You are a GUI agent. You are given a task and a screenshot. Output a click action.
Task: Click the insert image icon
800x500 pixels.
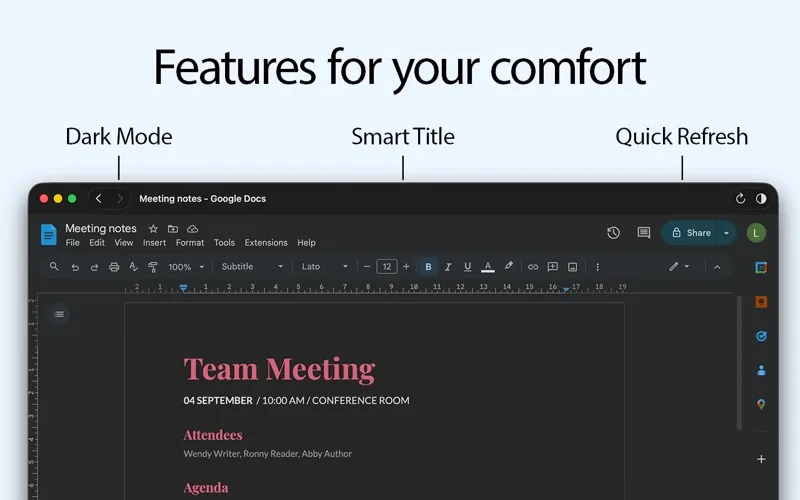(x=572, y=267)
